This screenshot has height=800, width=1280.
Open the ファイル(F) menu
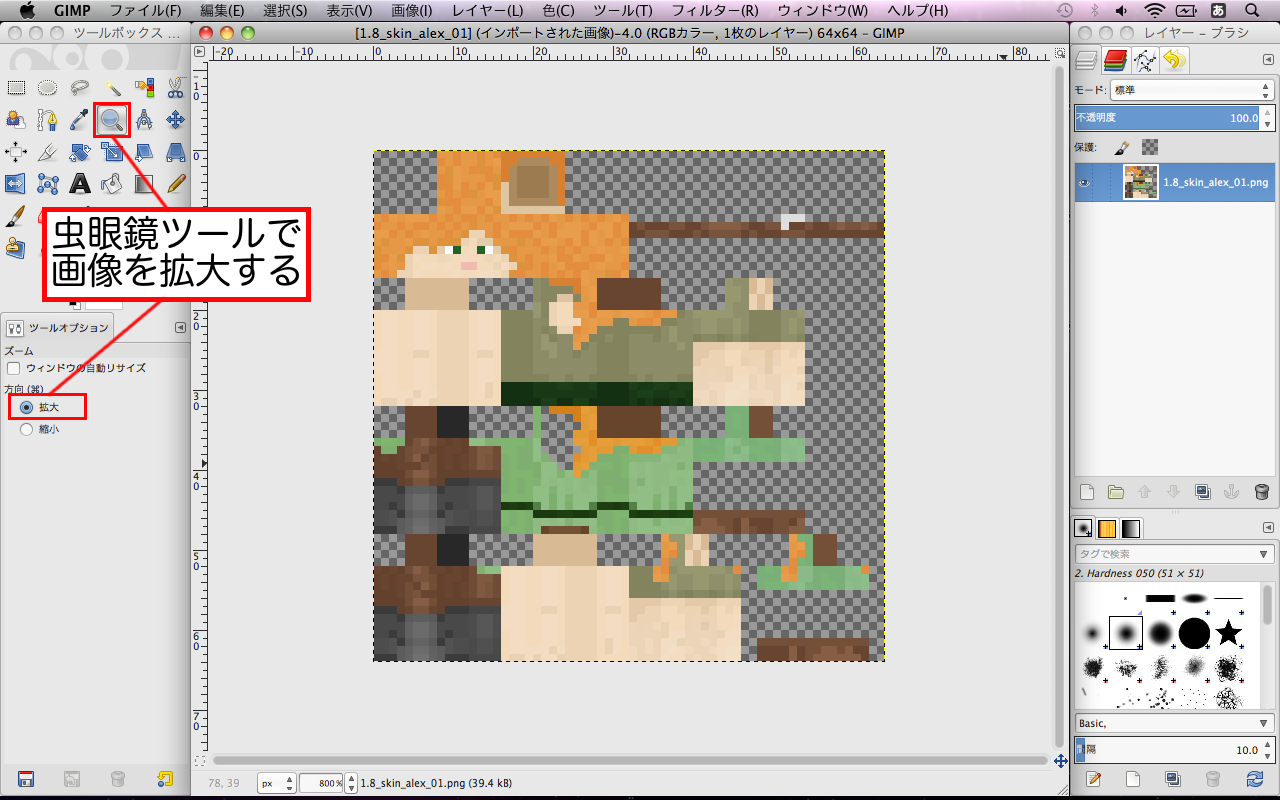pyautogui.click(x=146, y=11)
